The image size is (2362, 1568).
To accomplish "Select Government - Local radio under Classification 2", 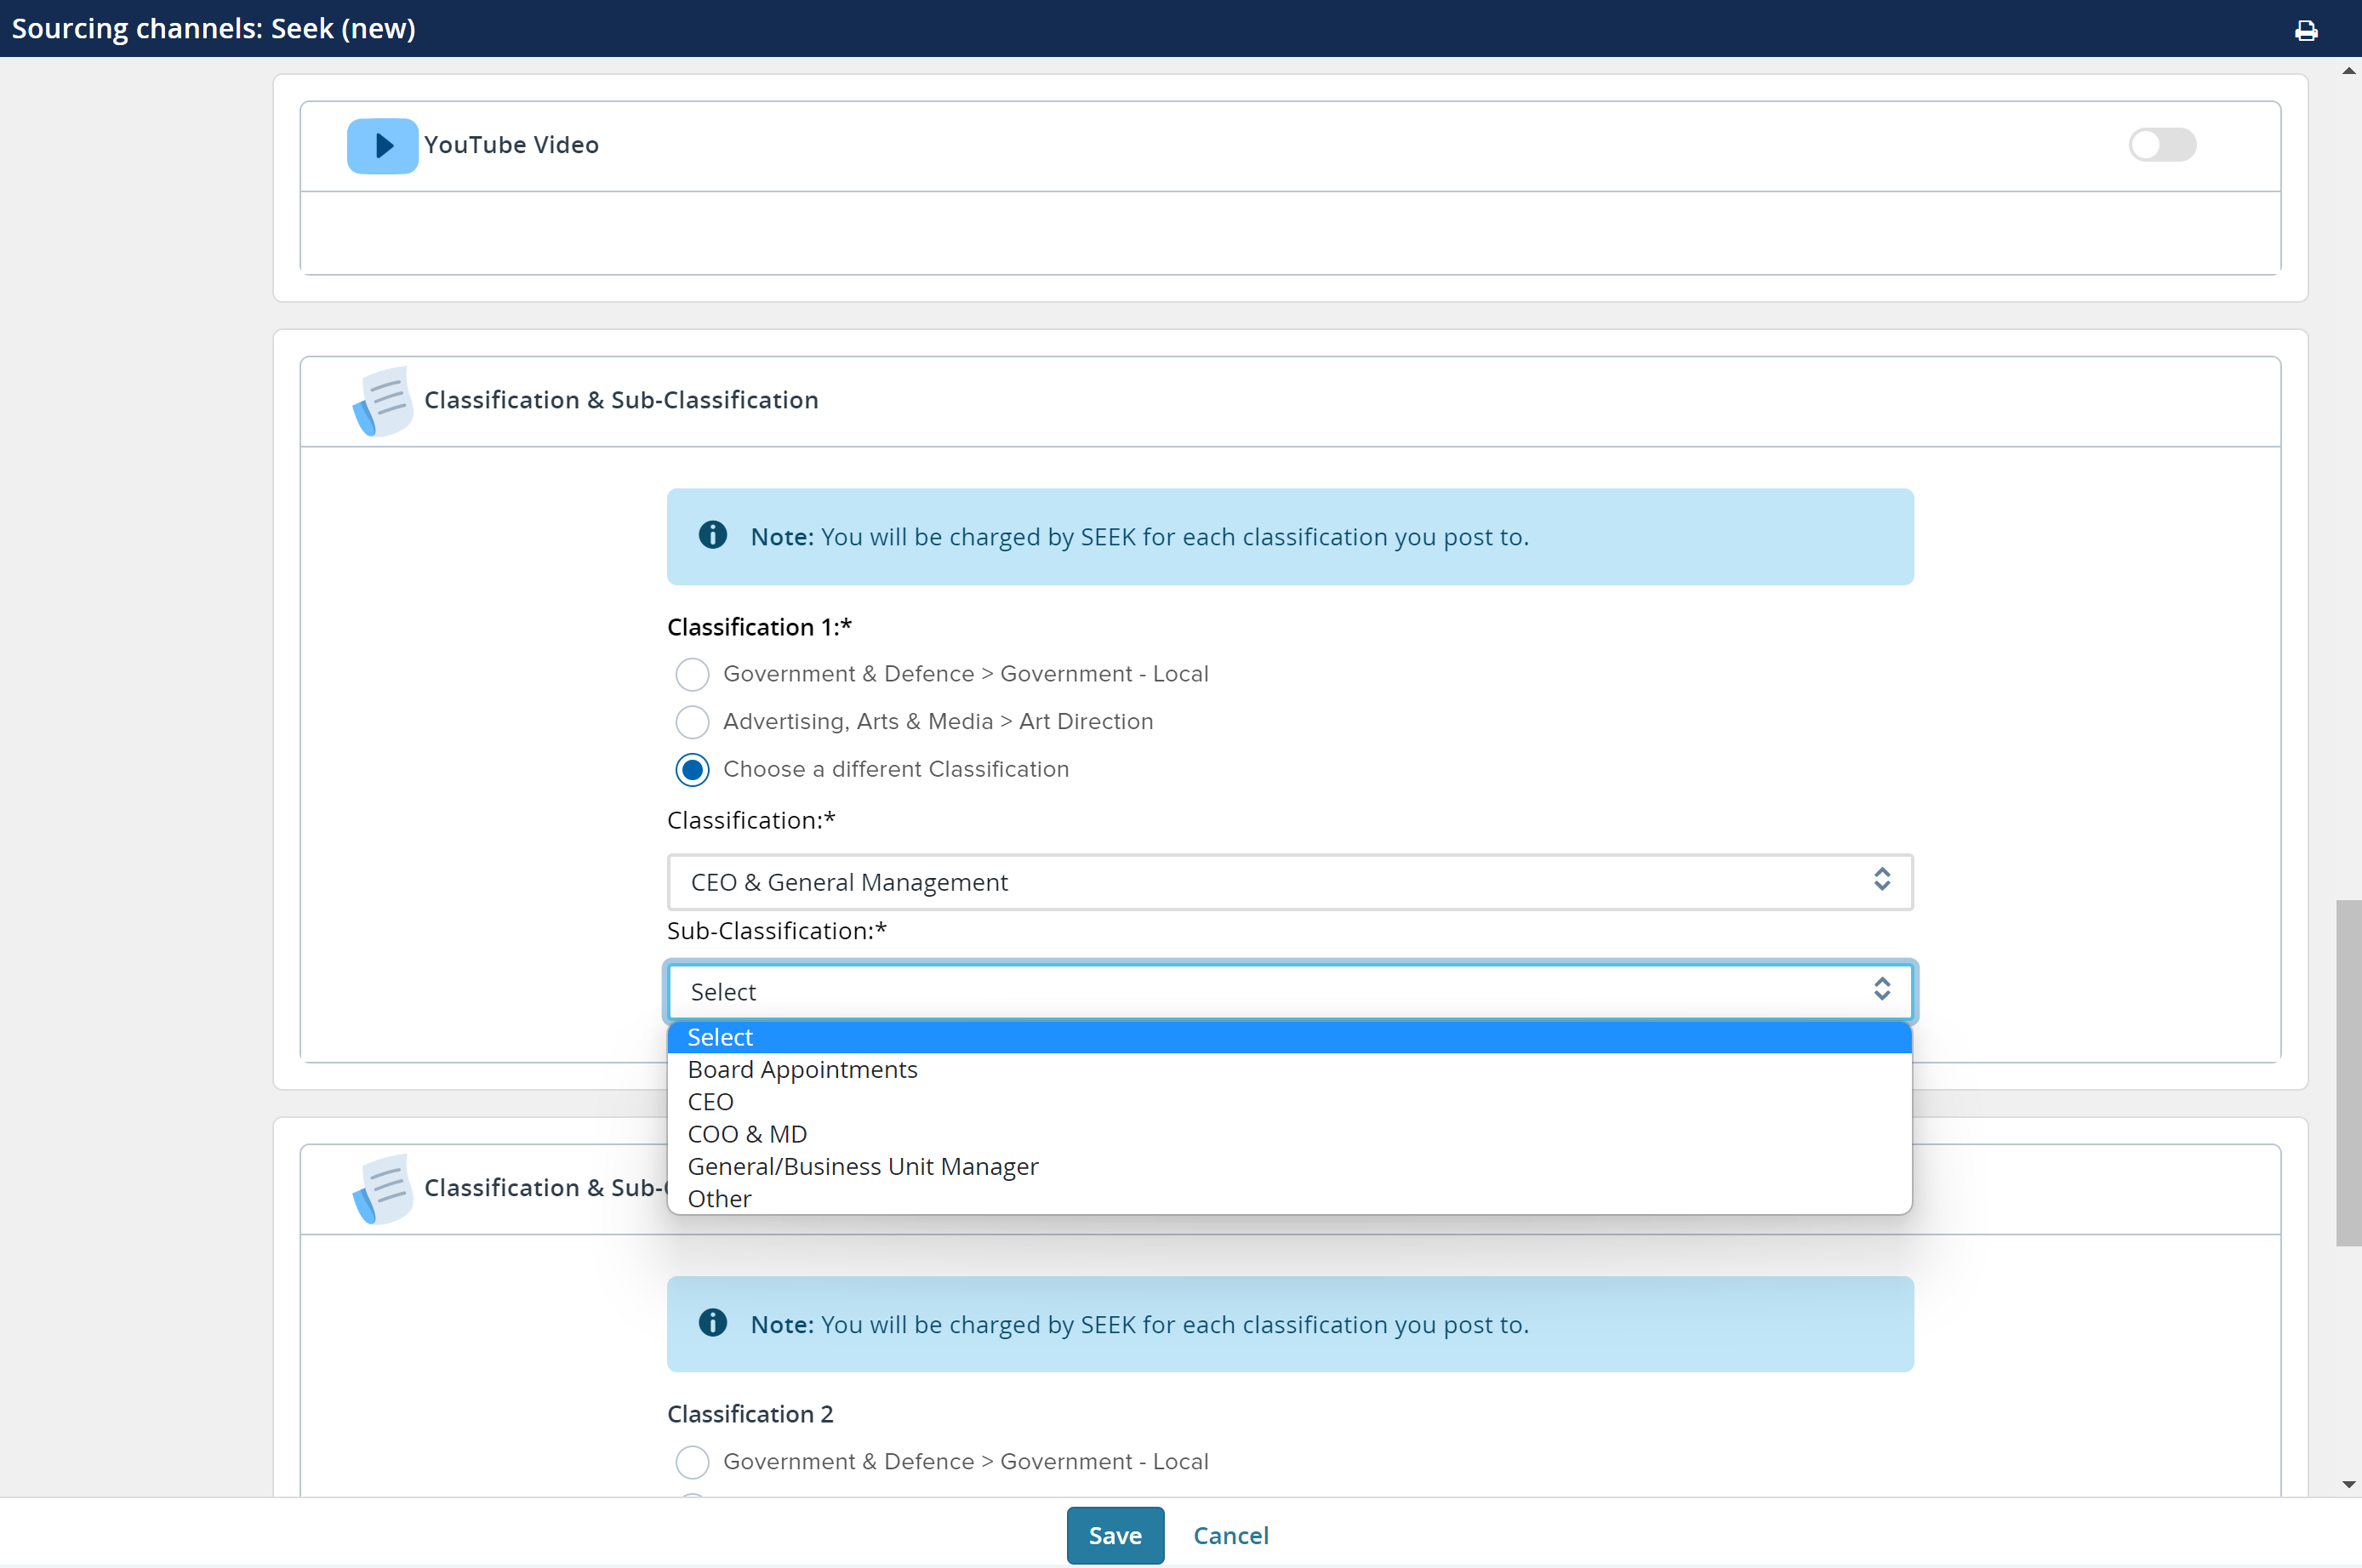I will tap(692, 1462).
